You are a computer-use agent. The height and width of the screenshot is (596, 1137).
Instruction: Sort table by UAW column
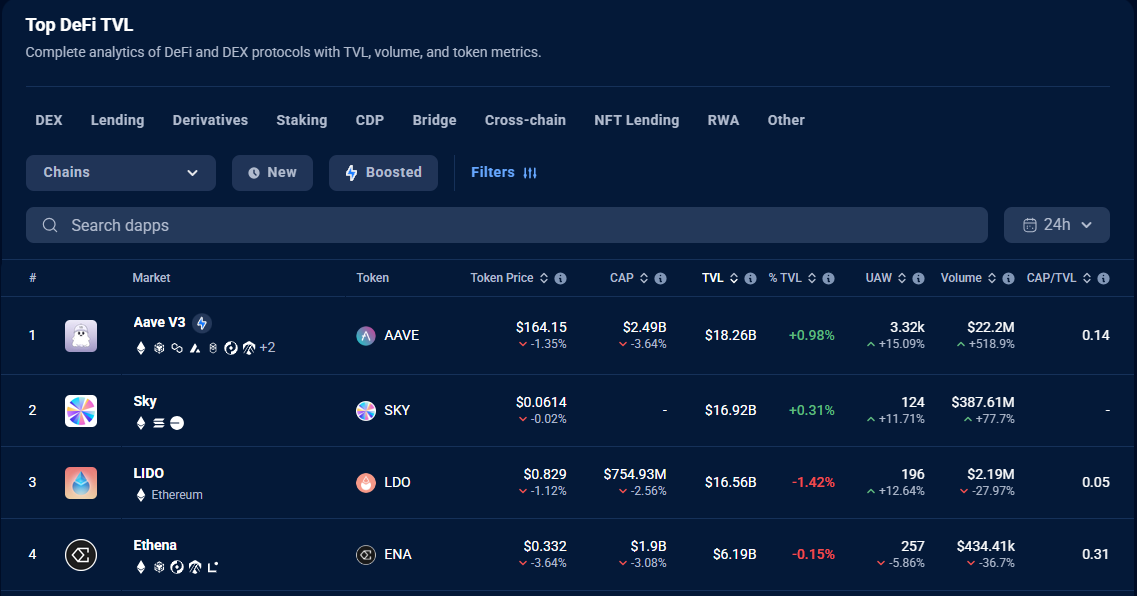click(901, 278)
